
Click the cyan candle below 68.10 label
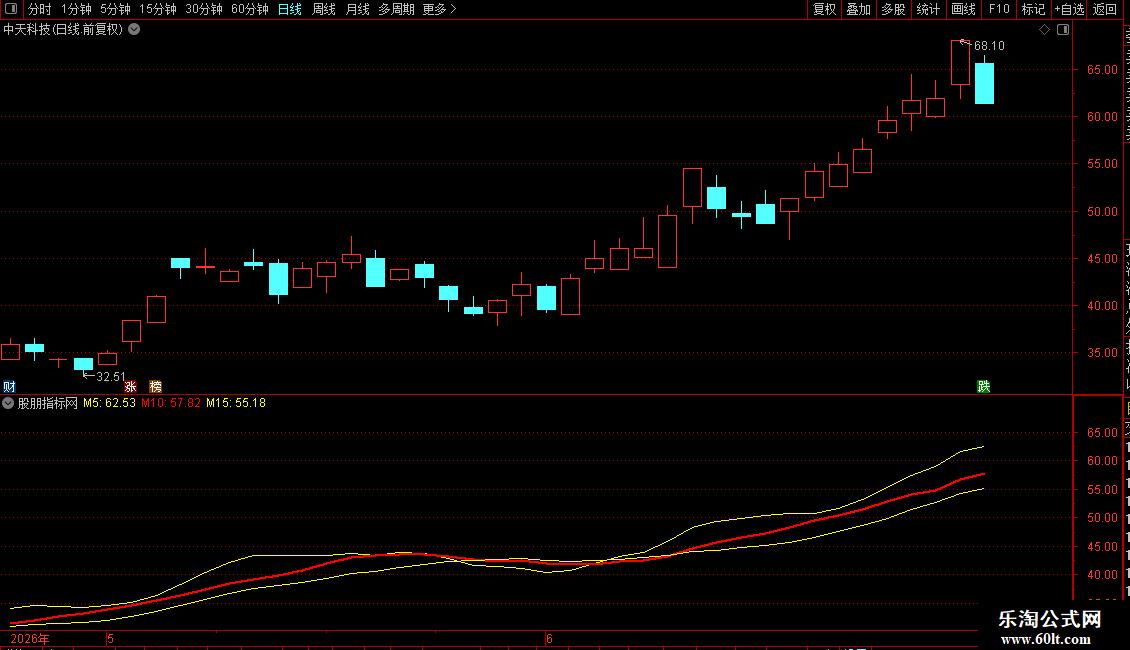pos(984,83)
